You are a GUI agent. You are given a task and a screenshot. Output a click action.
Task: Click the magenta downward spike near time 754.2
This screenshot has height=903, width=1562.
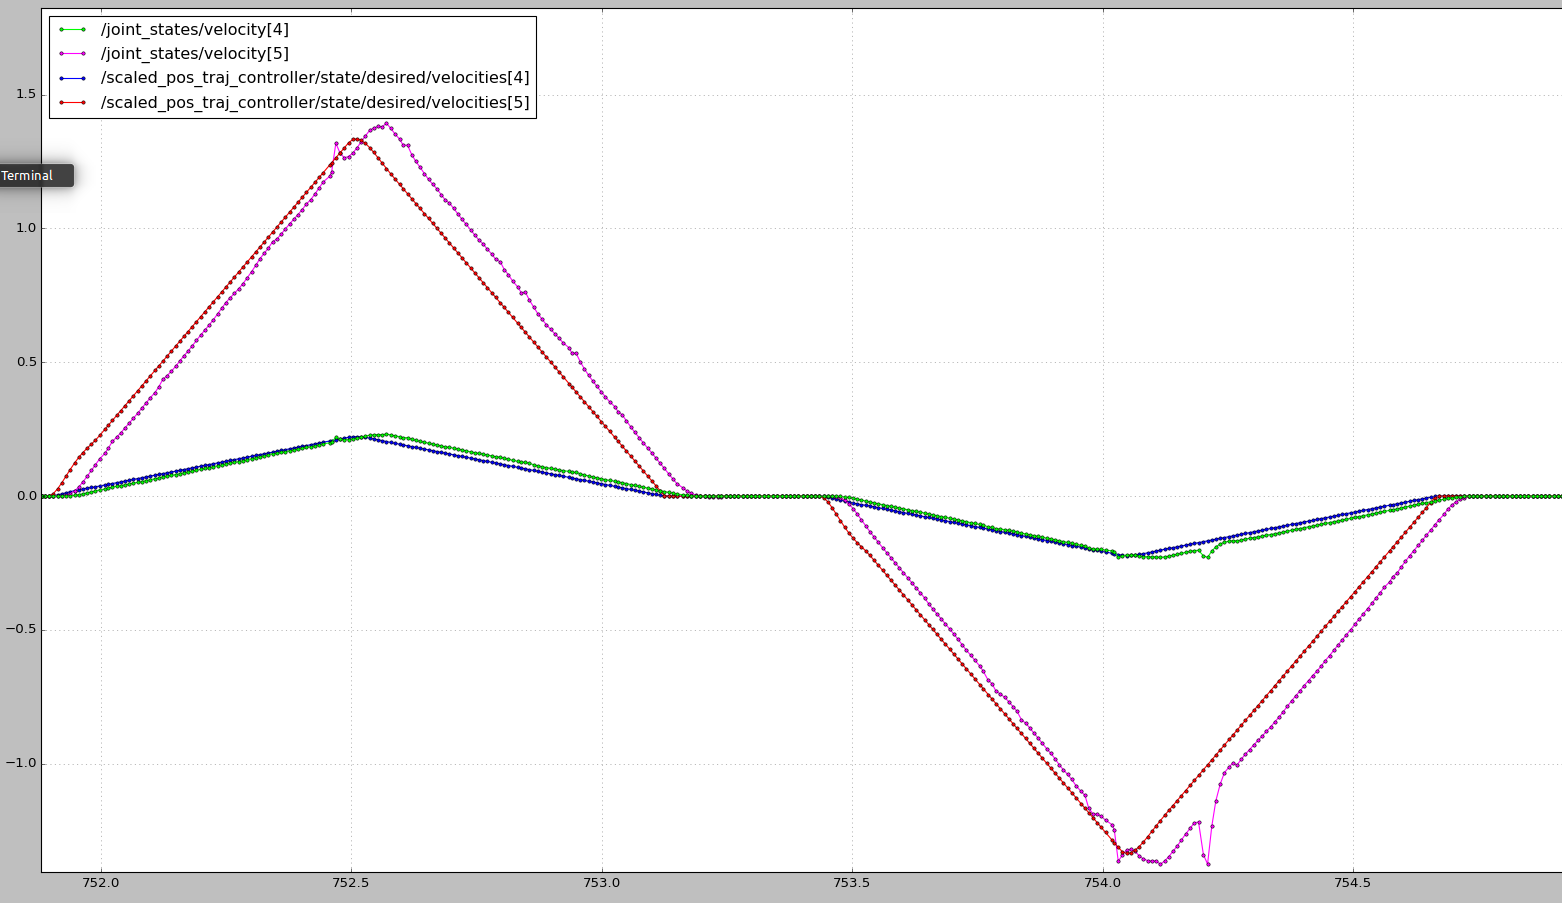point(1207,863)
